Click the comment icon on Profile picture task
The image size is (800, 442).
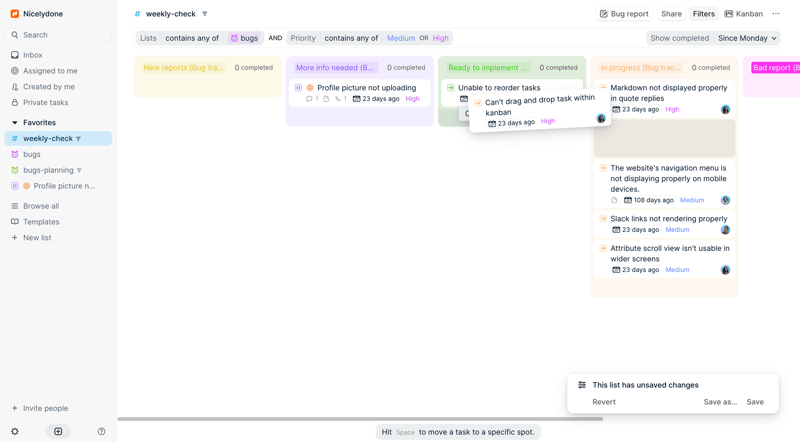(x=309, y=99)
